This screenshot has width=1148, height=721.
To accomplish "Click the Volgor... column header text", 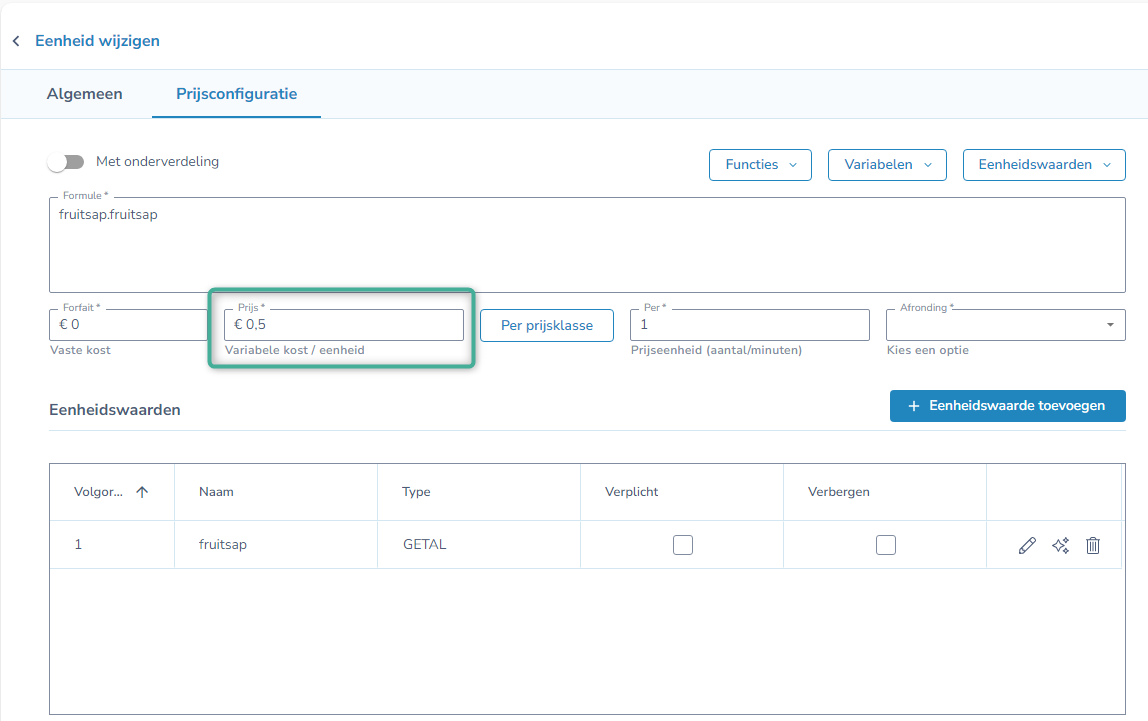I will pyautogui.click(x=98, y=492).
